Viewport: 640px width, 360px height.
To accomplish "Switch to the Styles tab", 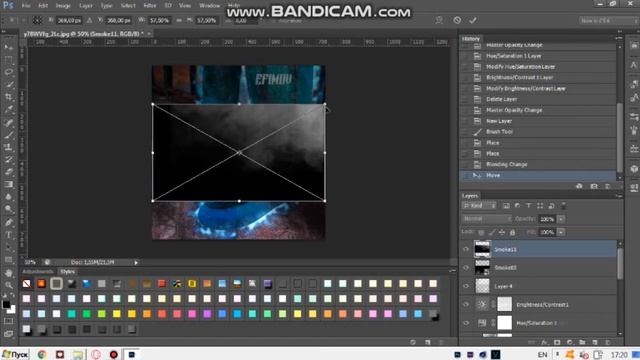I will (67, 271).
